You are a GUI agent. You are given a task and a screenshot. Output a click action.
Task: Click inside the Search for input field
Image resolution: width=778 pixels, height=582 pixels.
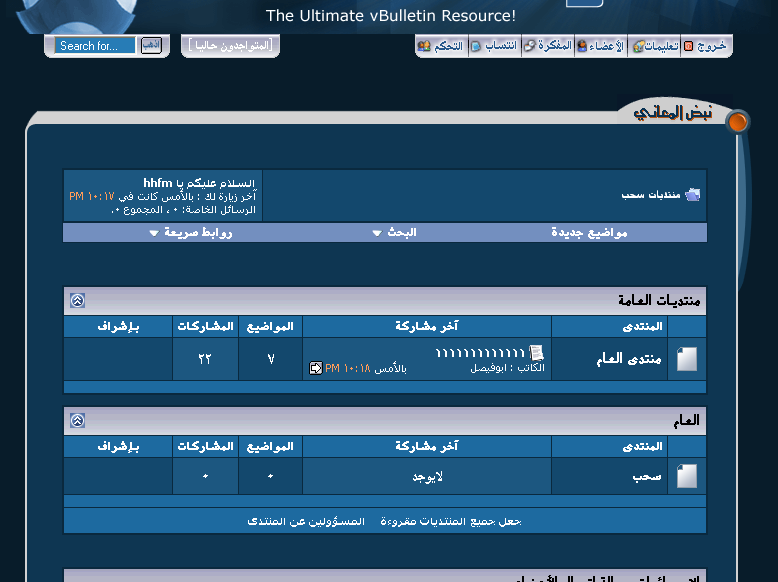pyautogui.click(x=96, y=46)
